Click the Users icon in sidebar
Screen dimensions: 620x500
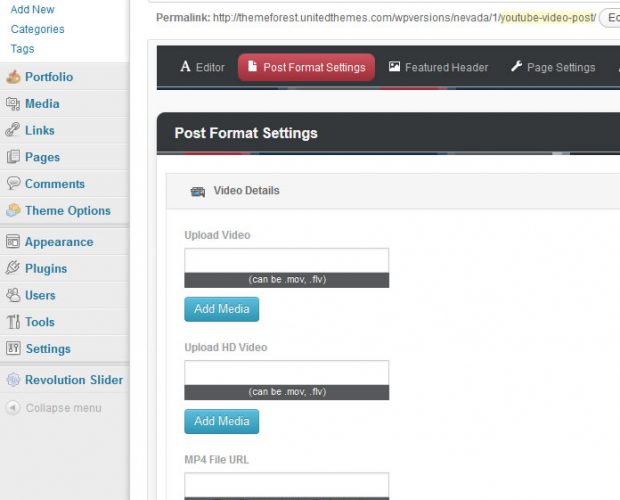[x=13, y=295]
